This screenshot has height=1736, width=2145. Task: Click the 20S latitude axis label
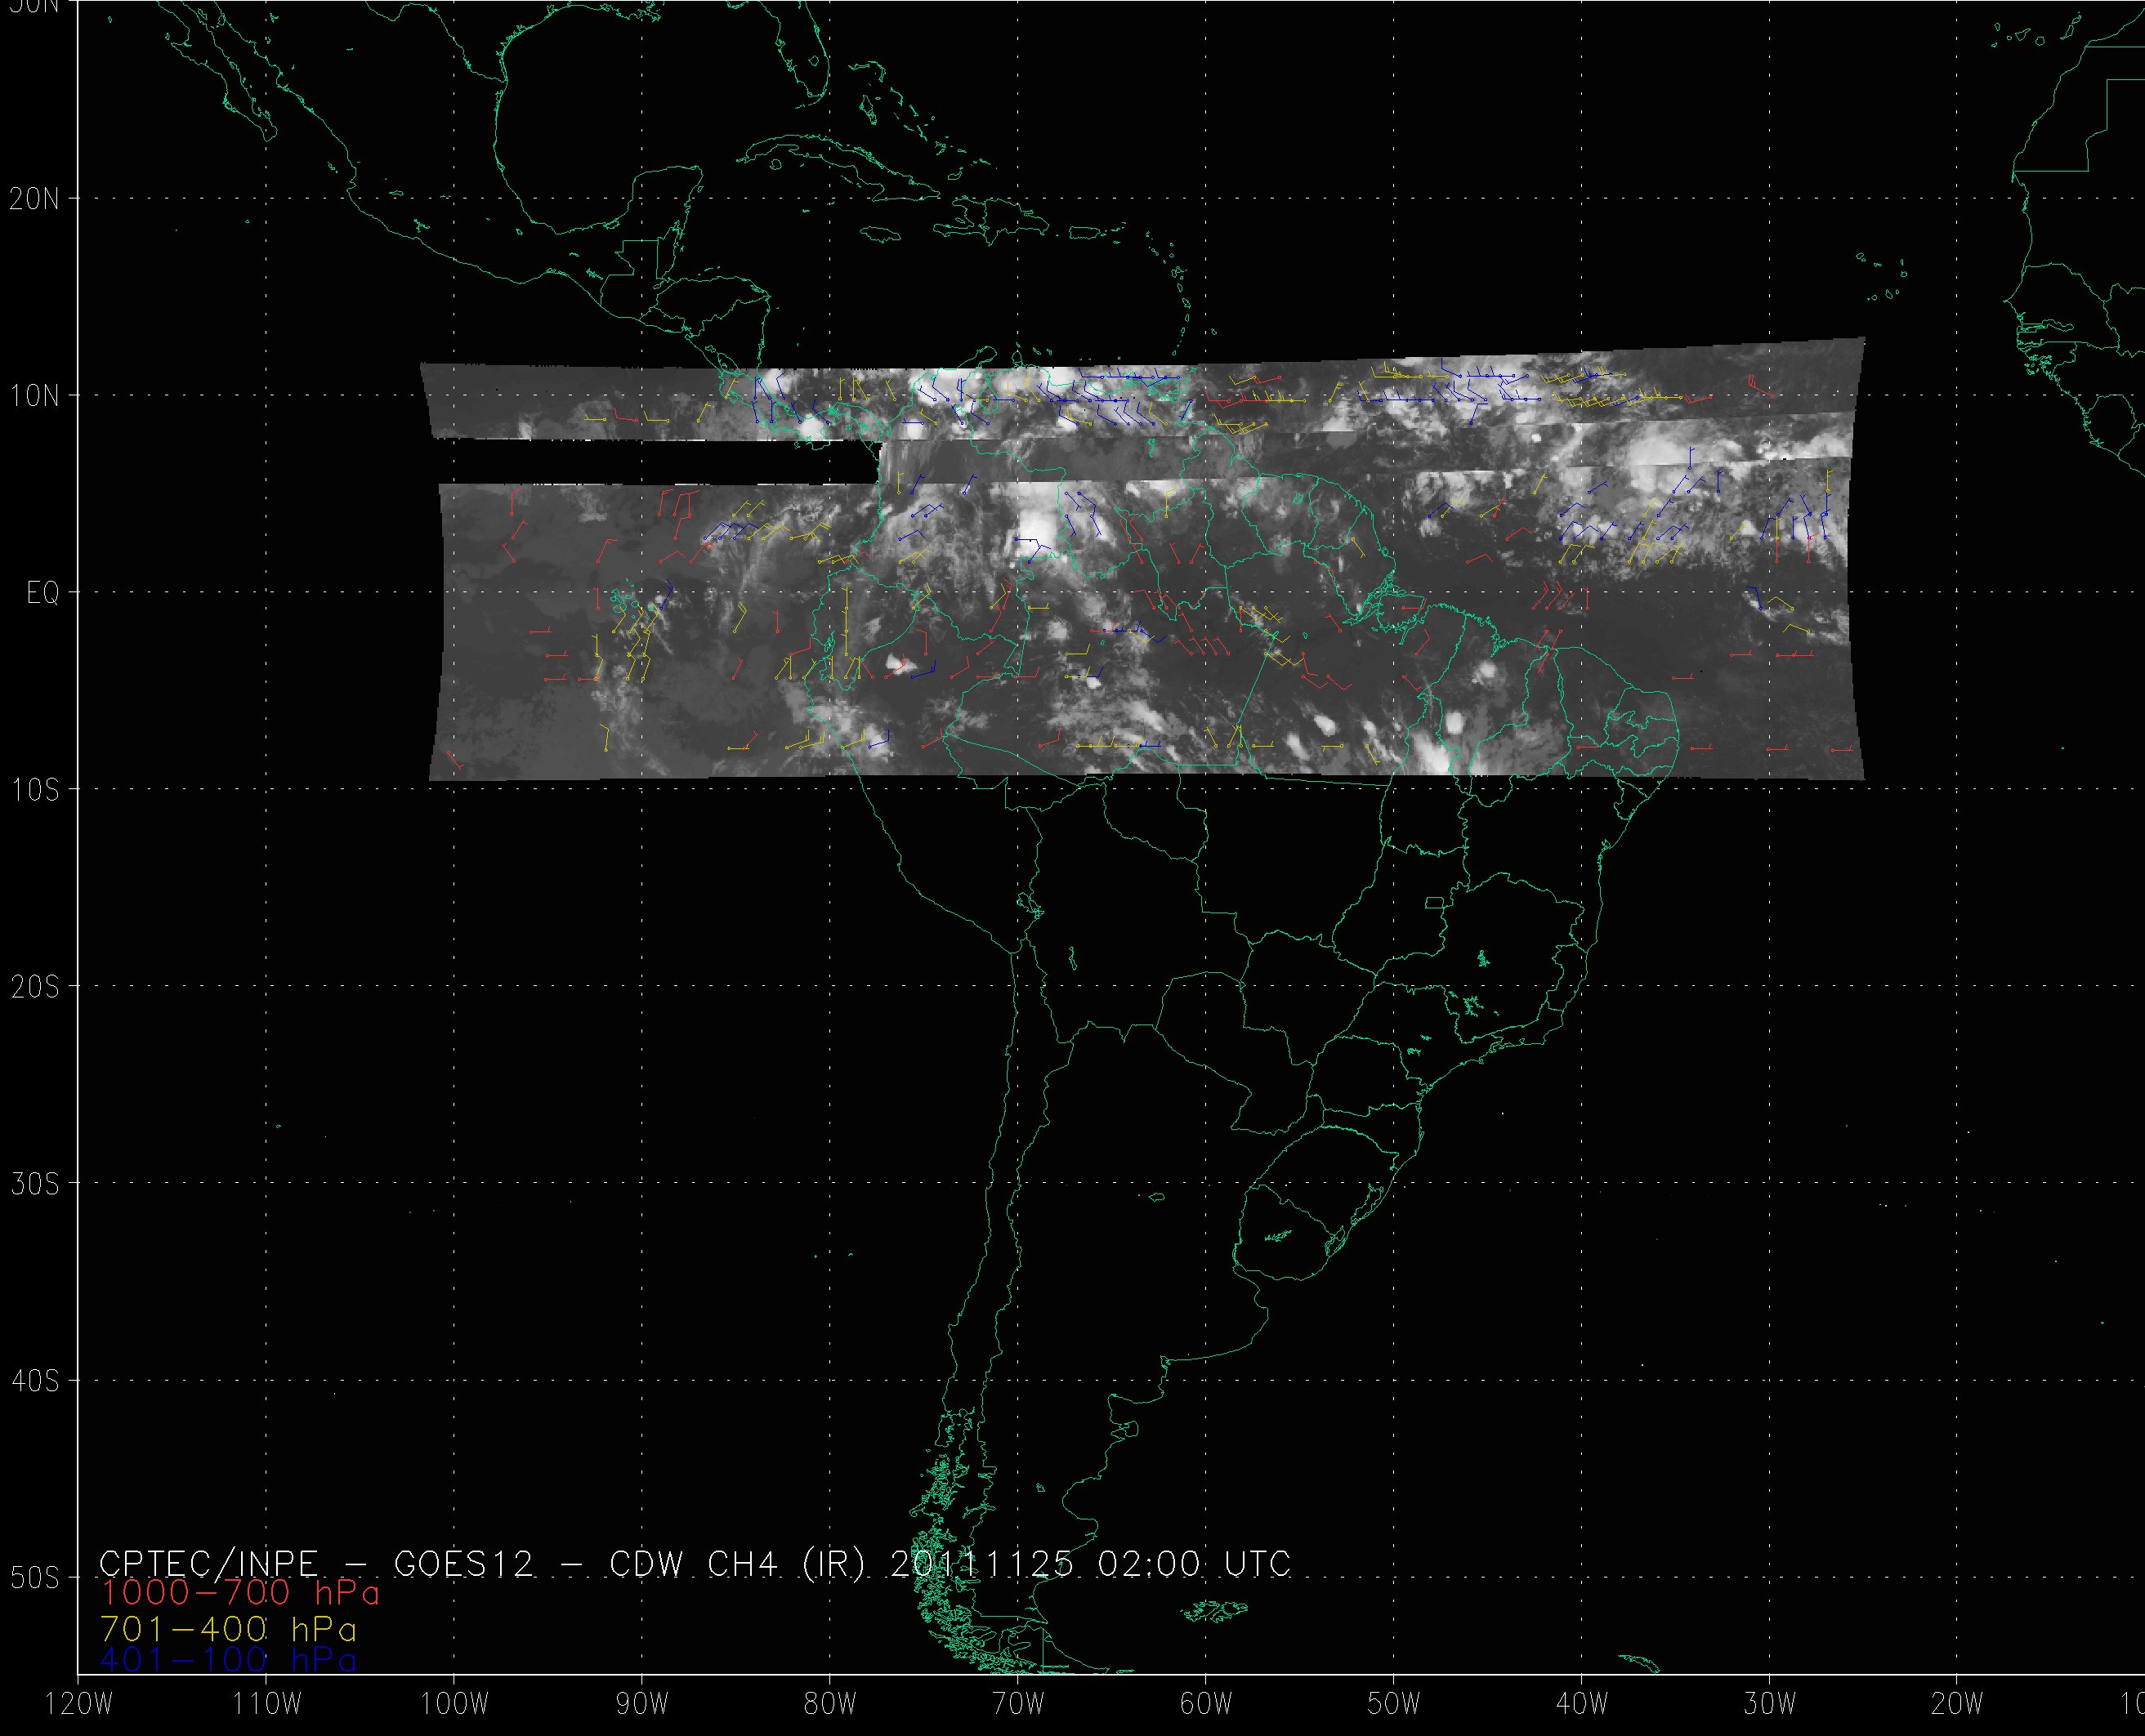click(x=35, y=987)
